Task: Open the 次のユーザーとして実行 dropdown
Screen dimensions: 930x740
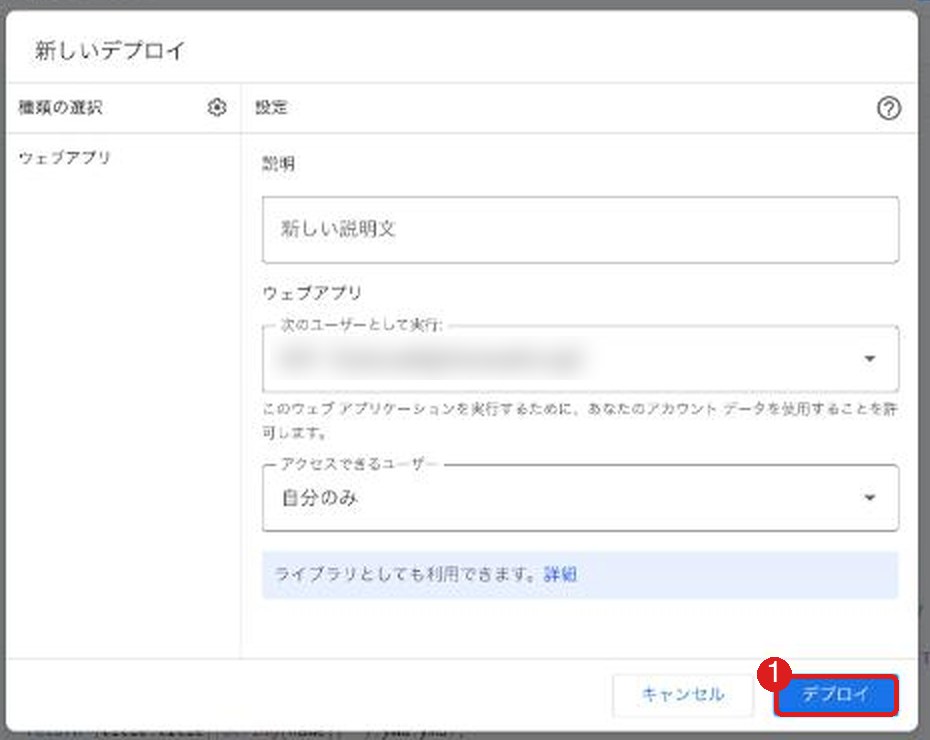Action: (580, 359)
